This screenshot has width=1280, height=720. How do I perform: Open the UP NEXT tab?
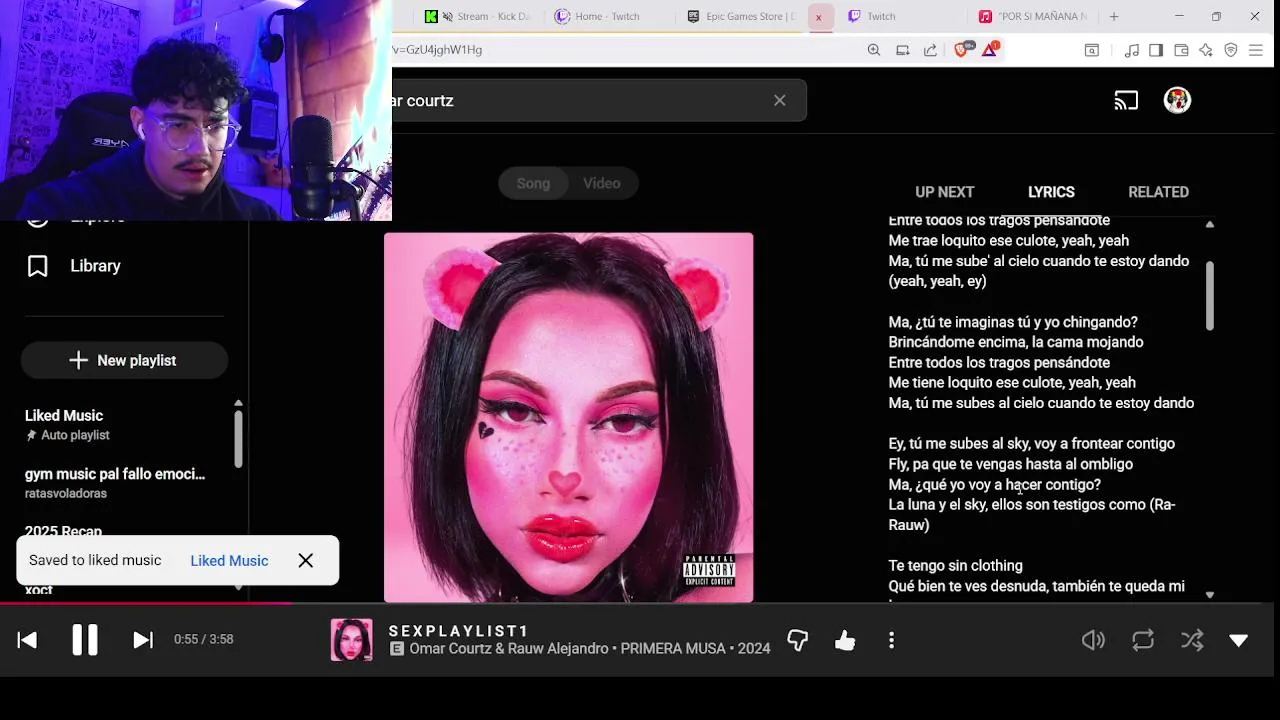[944, 192]
